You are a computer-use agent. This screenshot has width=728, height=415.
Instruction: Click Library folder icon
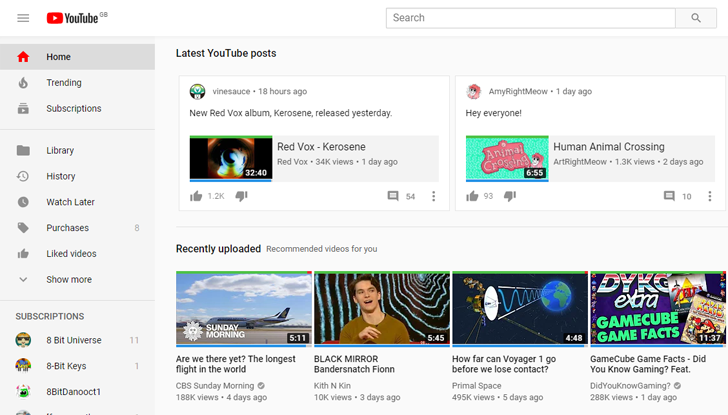(x=23, y=150)
